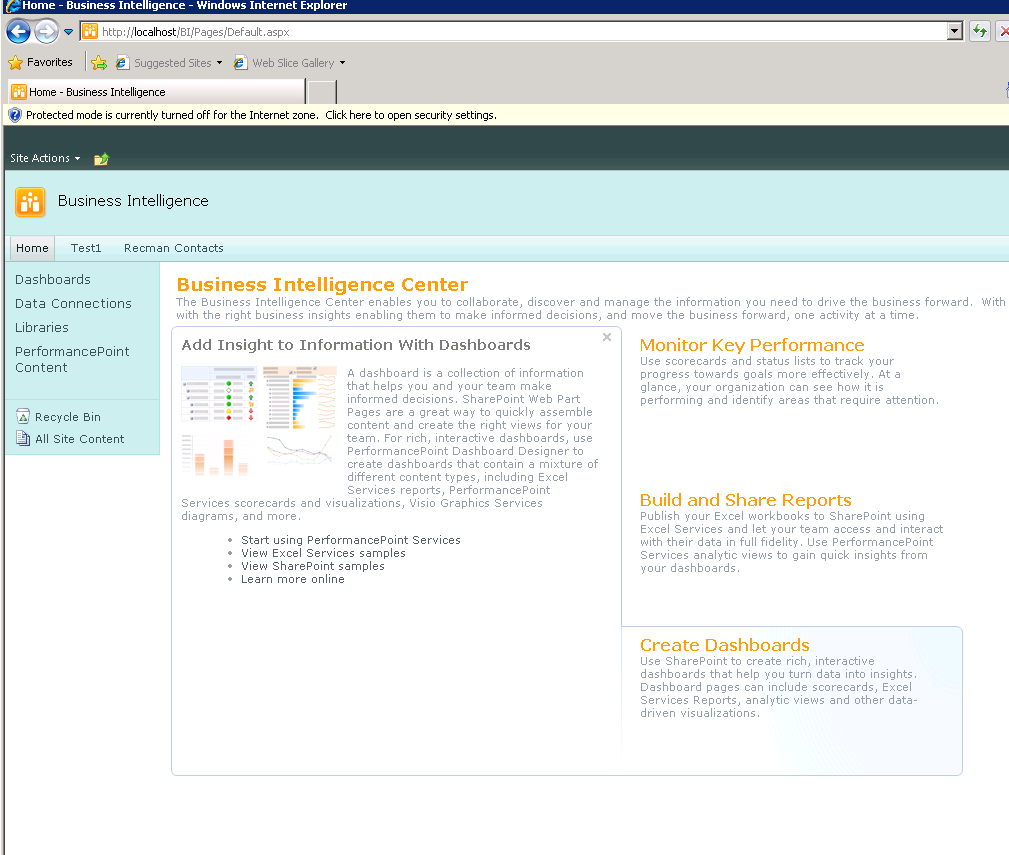
Task: Open the Recycle Bin link
Action: pyautogui.click(x=68, y=417)
